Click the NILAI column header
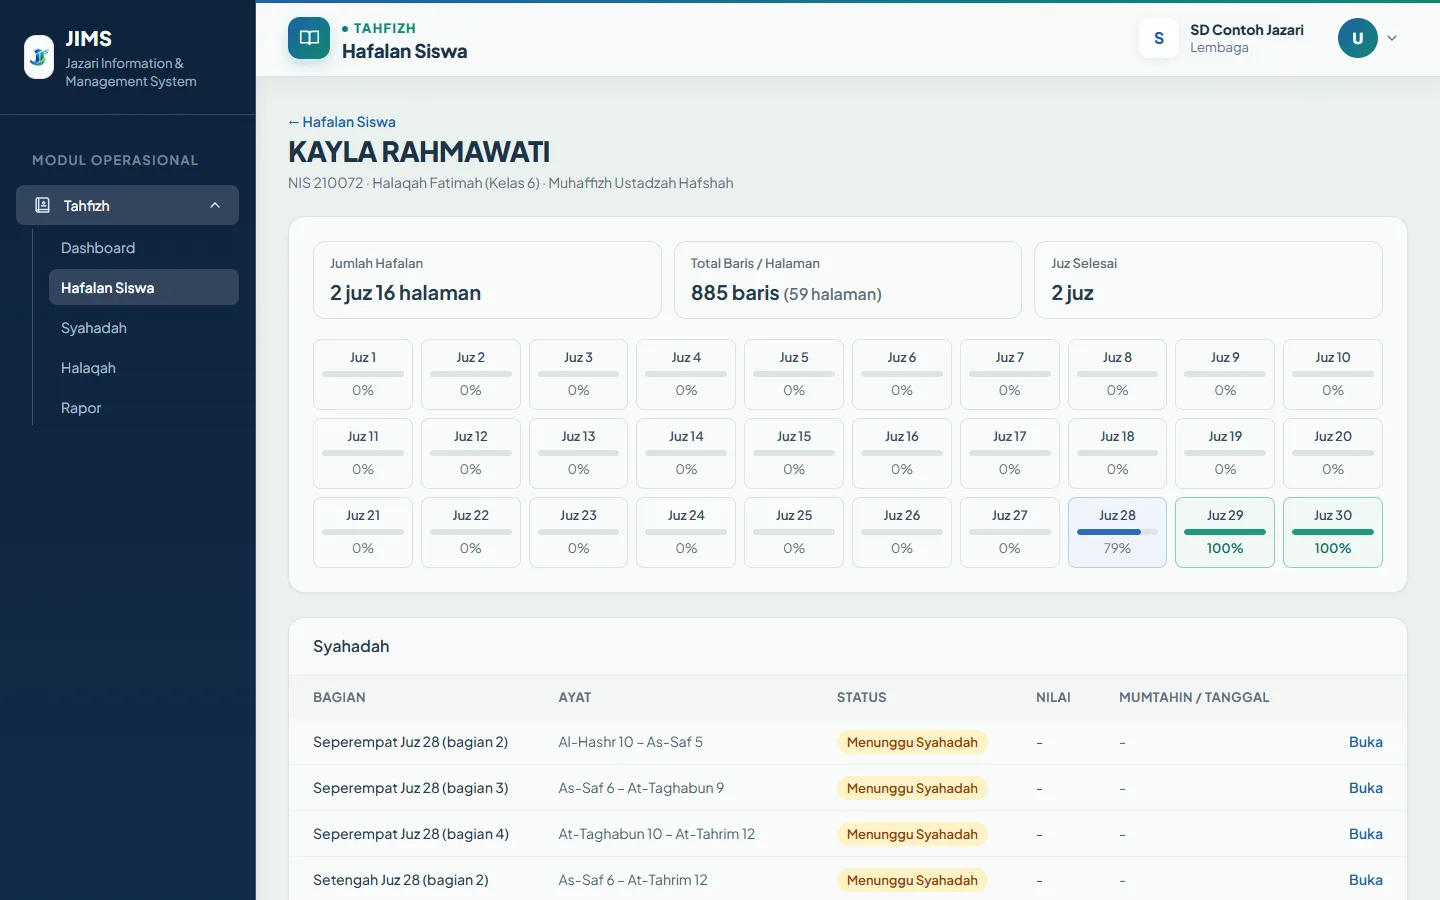Viewport: 1440px width, 900px height. 1053,697
